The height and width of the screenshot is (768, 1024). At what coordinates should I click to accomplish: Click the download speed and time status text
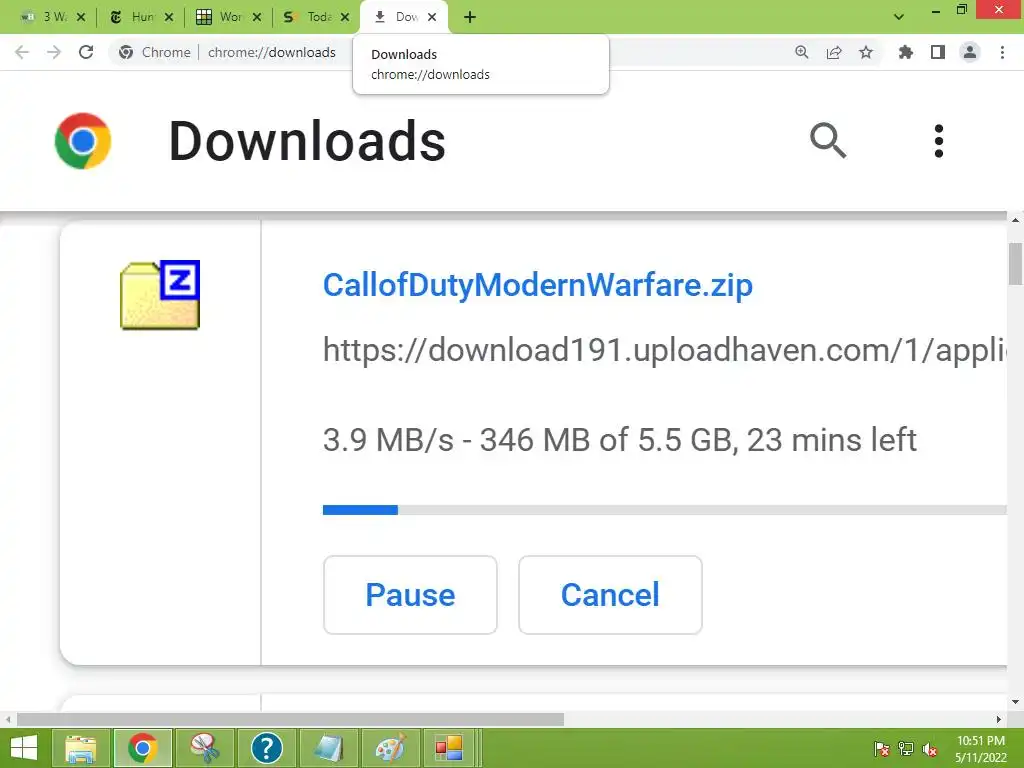pos(620,440)
